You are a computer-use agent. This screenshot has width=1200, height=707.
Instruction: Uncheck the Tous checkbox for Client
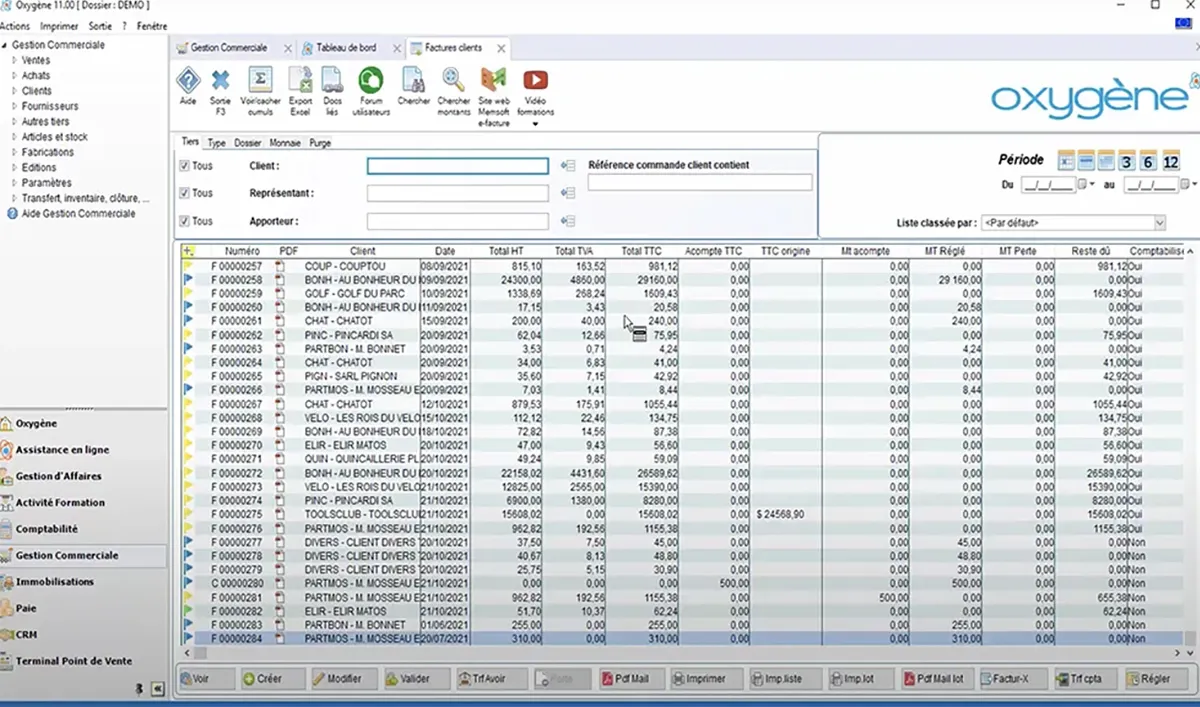(x=184, y=166)
